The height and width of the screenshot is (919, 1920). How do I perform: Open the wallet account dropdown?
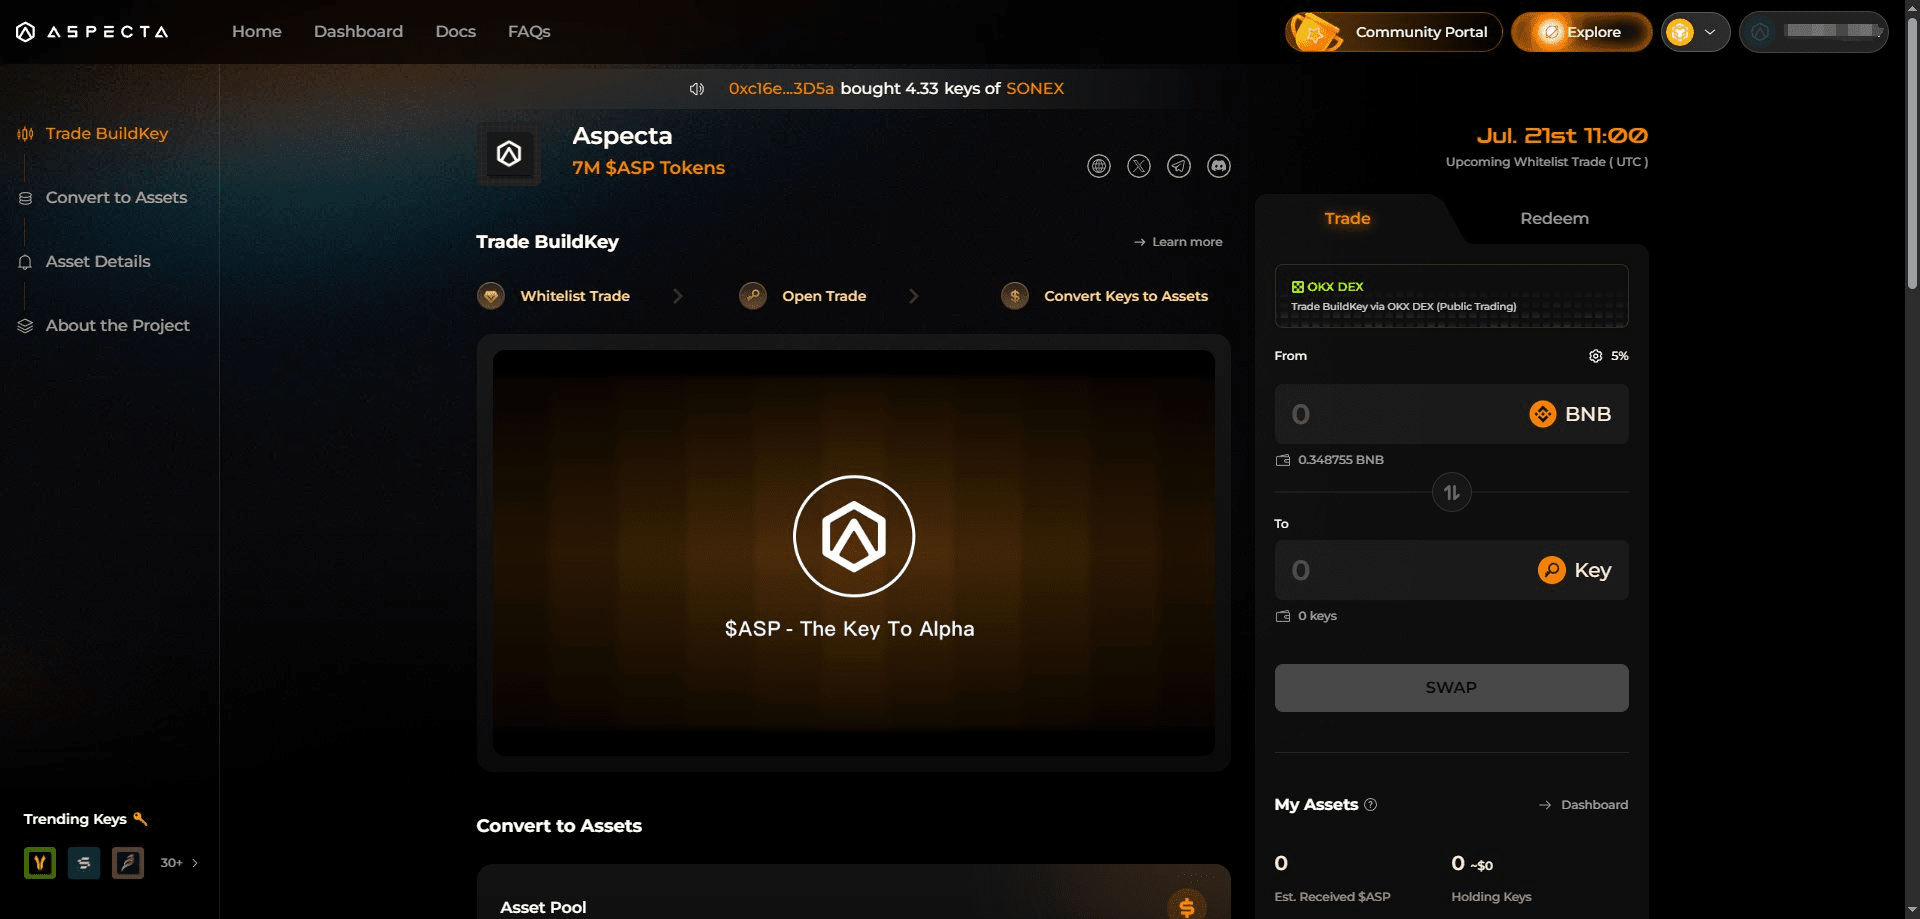tap(1814, 32)
